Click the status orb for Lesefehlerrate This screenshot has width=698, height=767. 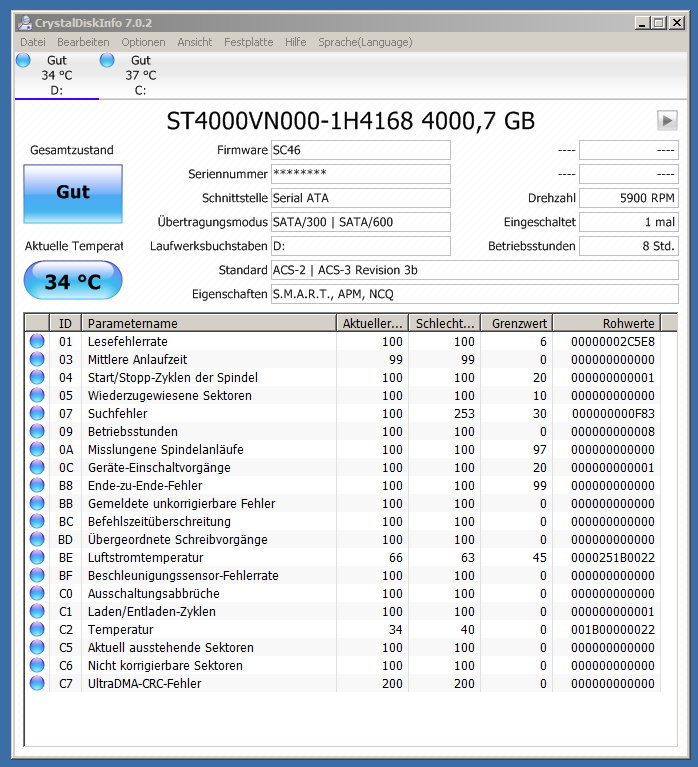(x=37, y=341)
